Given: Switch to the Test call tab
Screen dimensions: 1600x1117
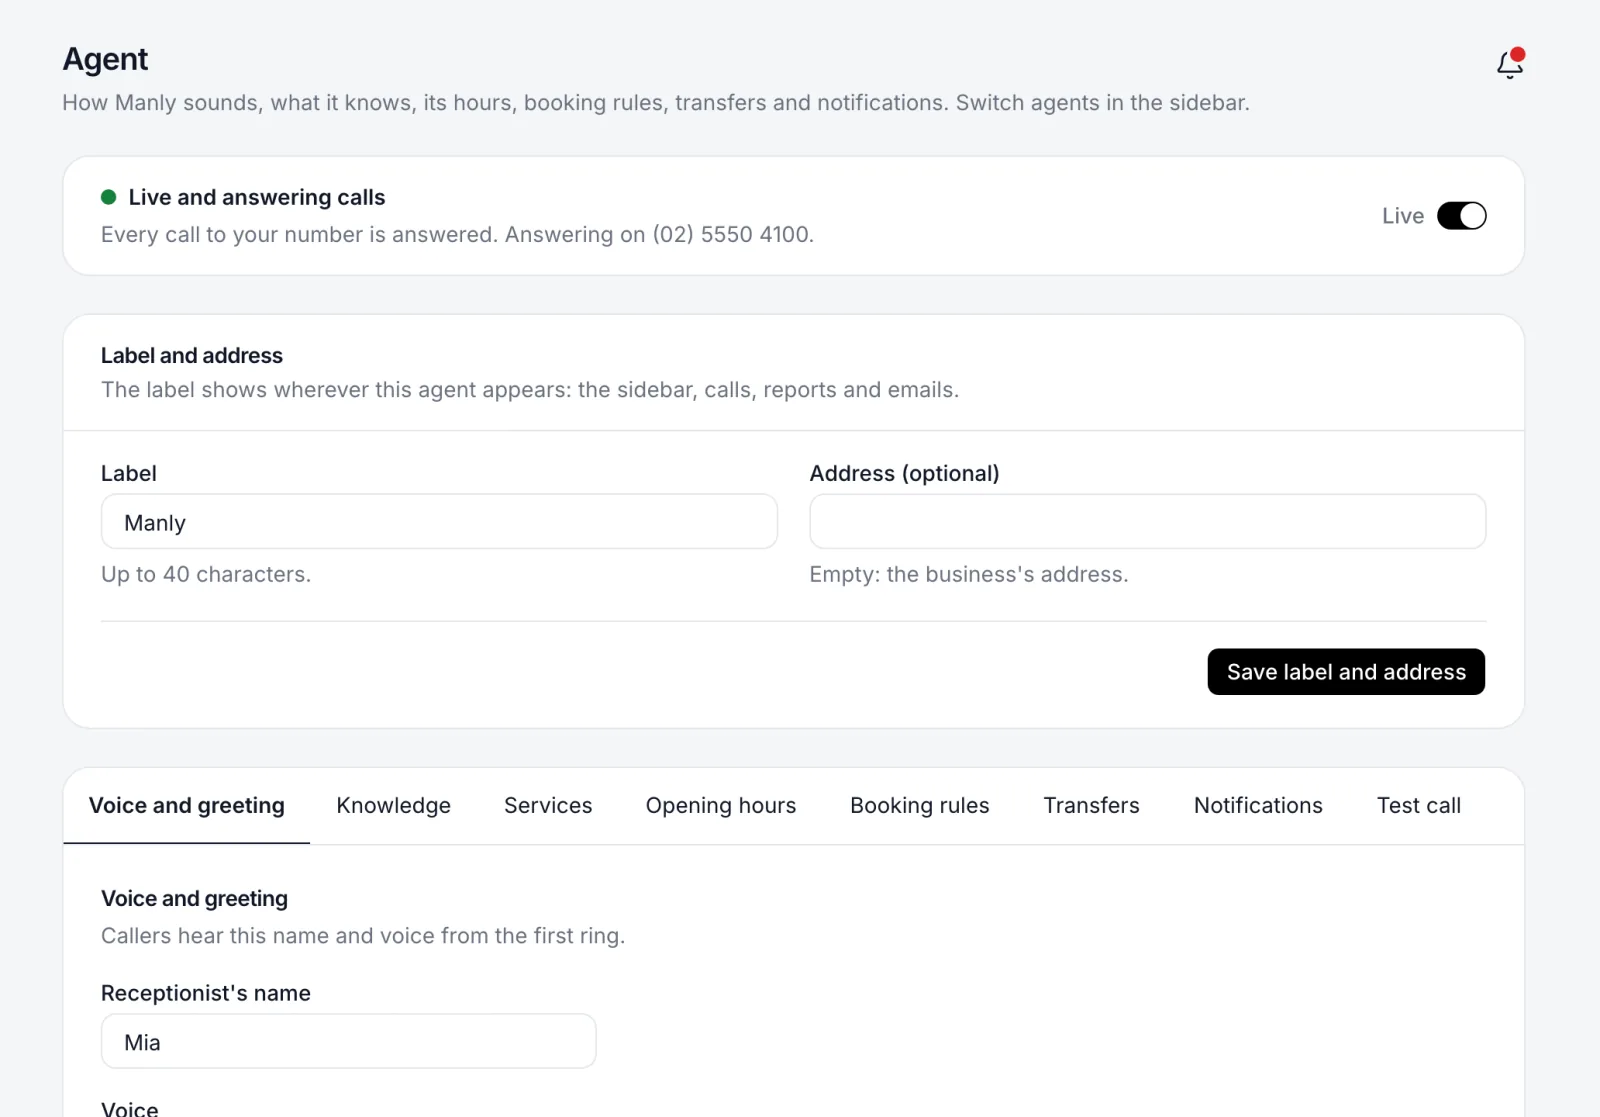Looking at the screenshot, I should pos(1419,806).
